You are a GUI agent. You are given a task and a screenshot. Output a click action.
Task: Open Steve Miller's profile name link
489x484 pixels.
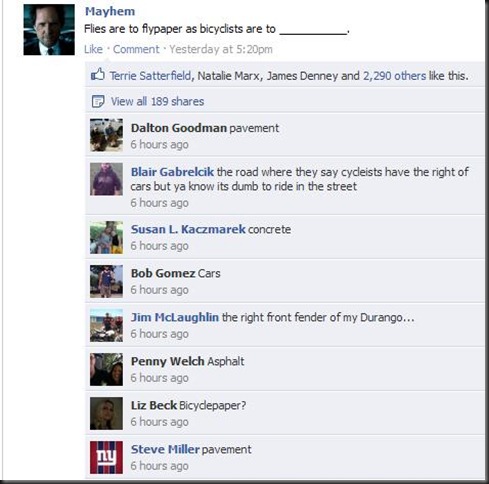tap(165, 449)
